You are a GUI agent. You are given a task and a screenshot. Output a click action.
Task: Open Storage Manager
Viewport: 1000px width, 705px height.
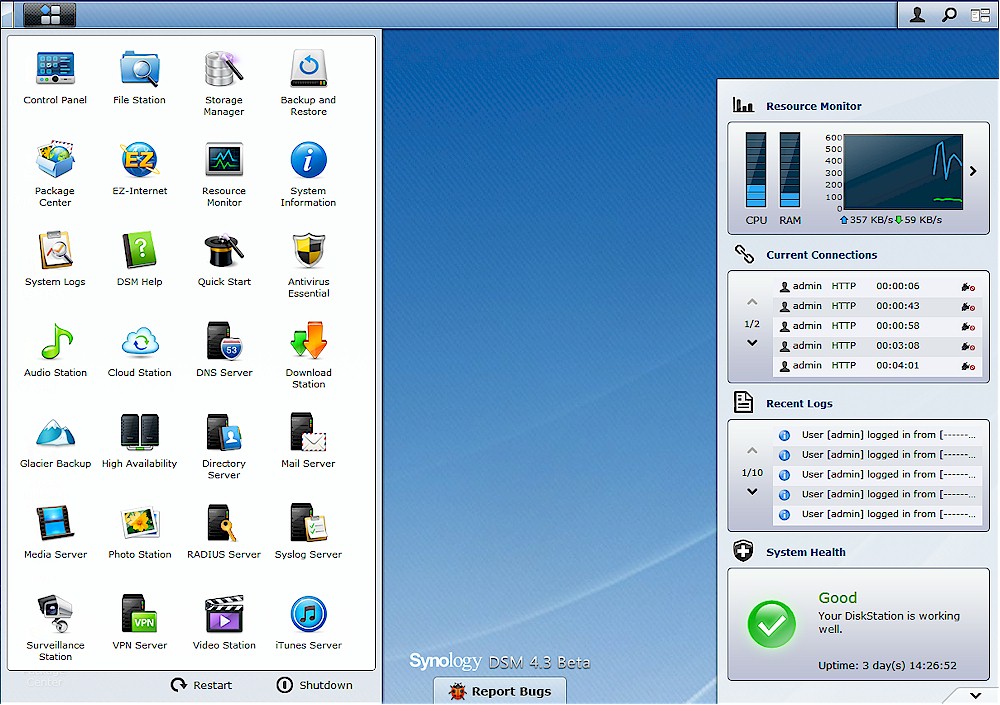224,83
